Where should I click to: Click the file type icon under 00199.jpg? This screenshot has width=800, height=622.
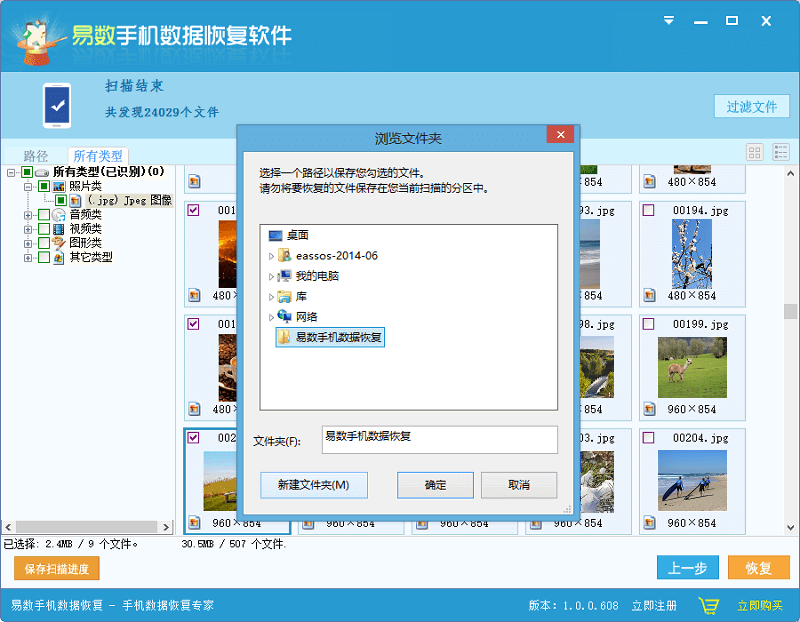649,409
